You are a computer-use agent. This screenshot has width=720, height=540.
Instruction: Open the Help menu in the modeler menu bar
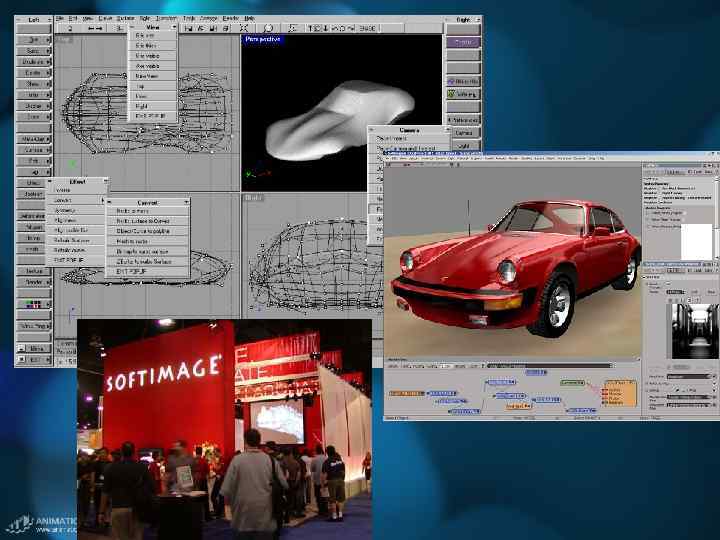coord(249,18)
